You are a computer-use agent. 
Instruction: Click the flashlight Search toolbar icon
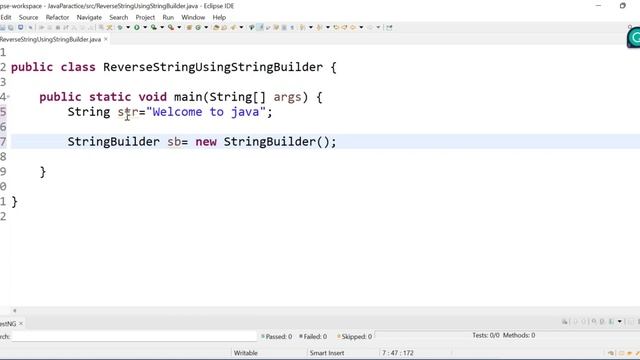click(233, 27)
